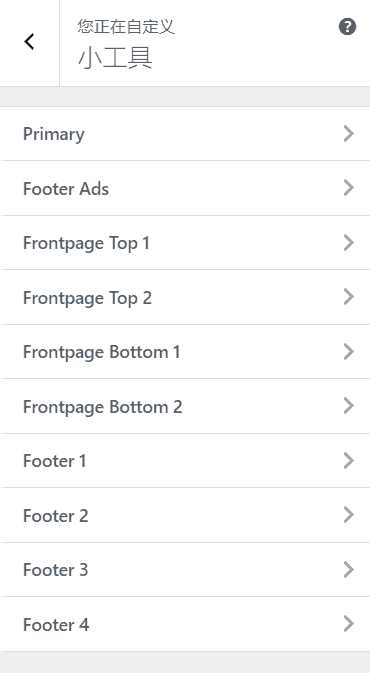Expand the Footer 1 chevron

[x=349, y=461]
